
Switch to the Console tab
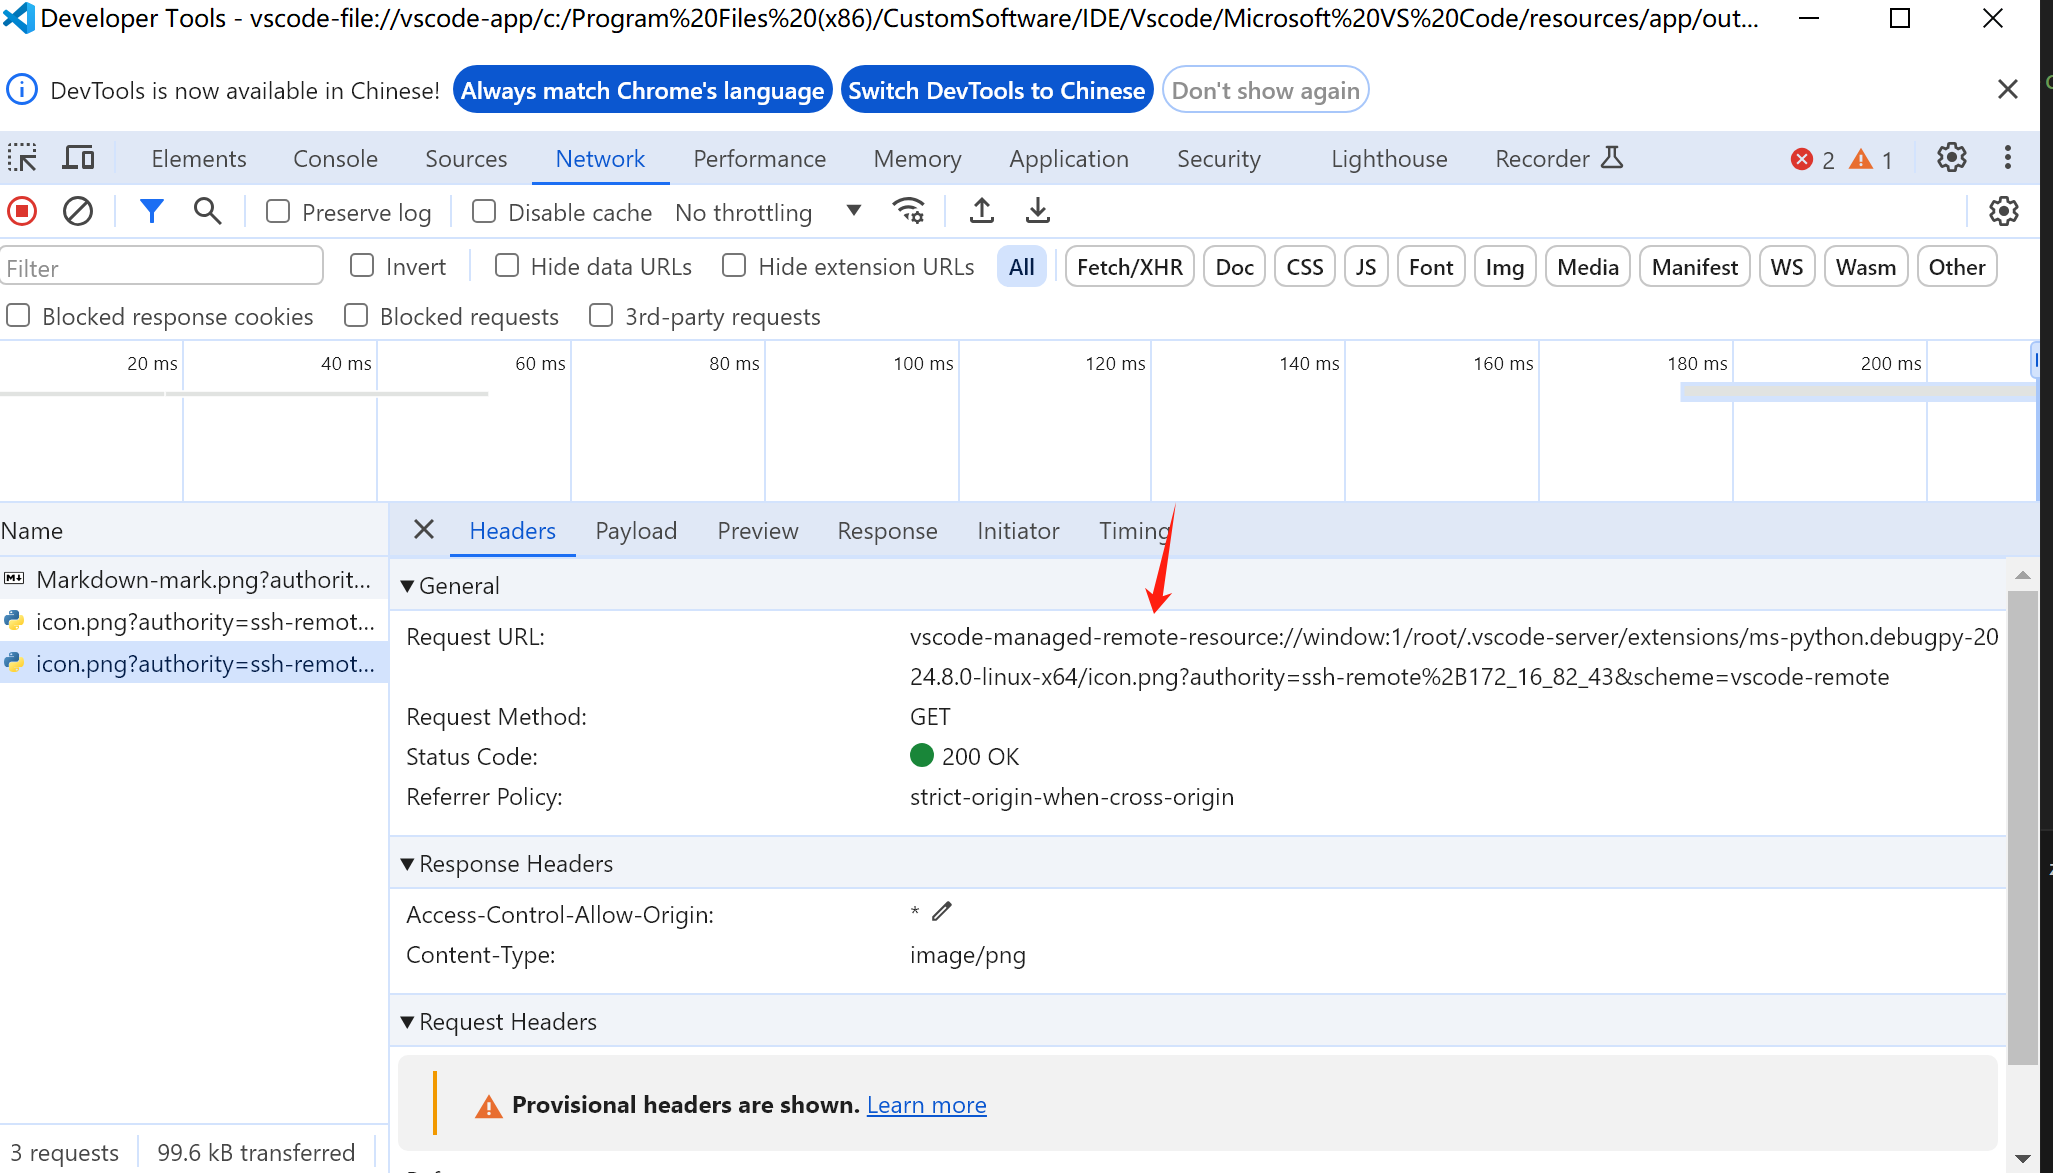pos(335,159)
